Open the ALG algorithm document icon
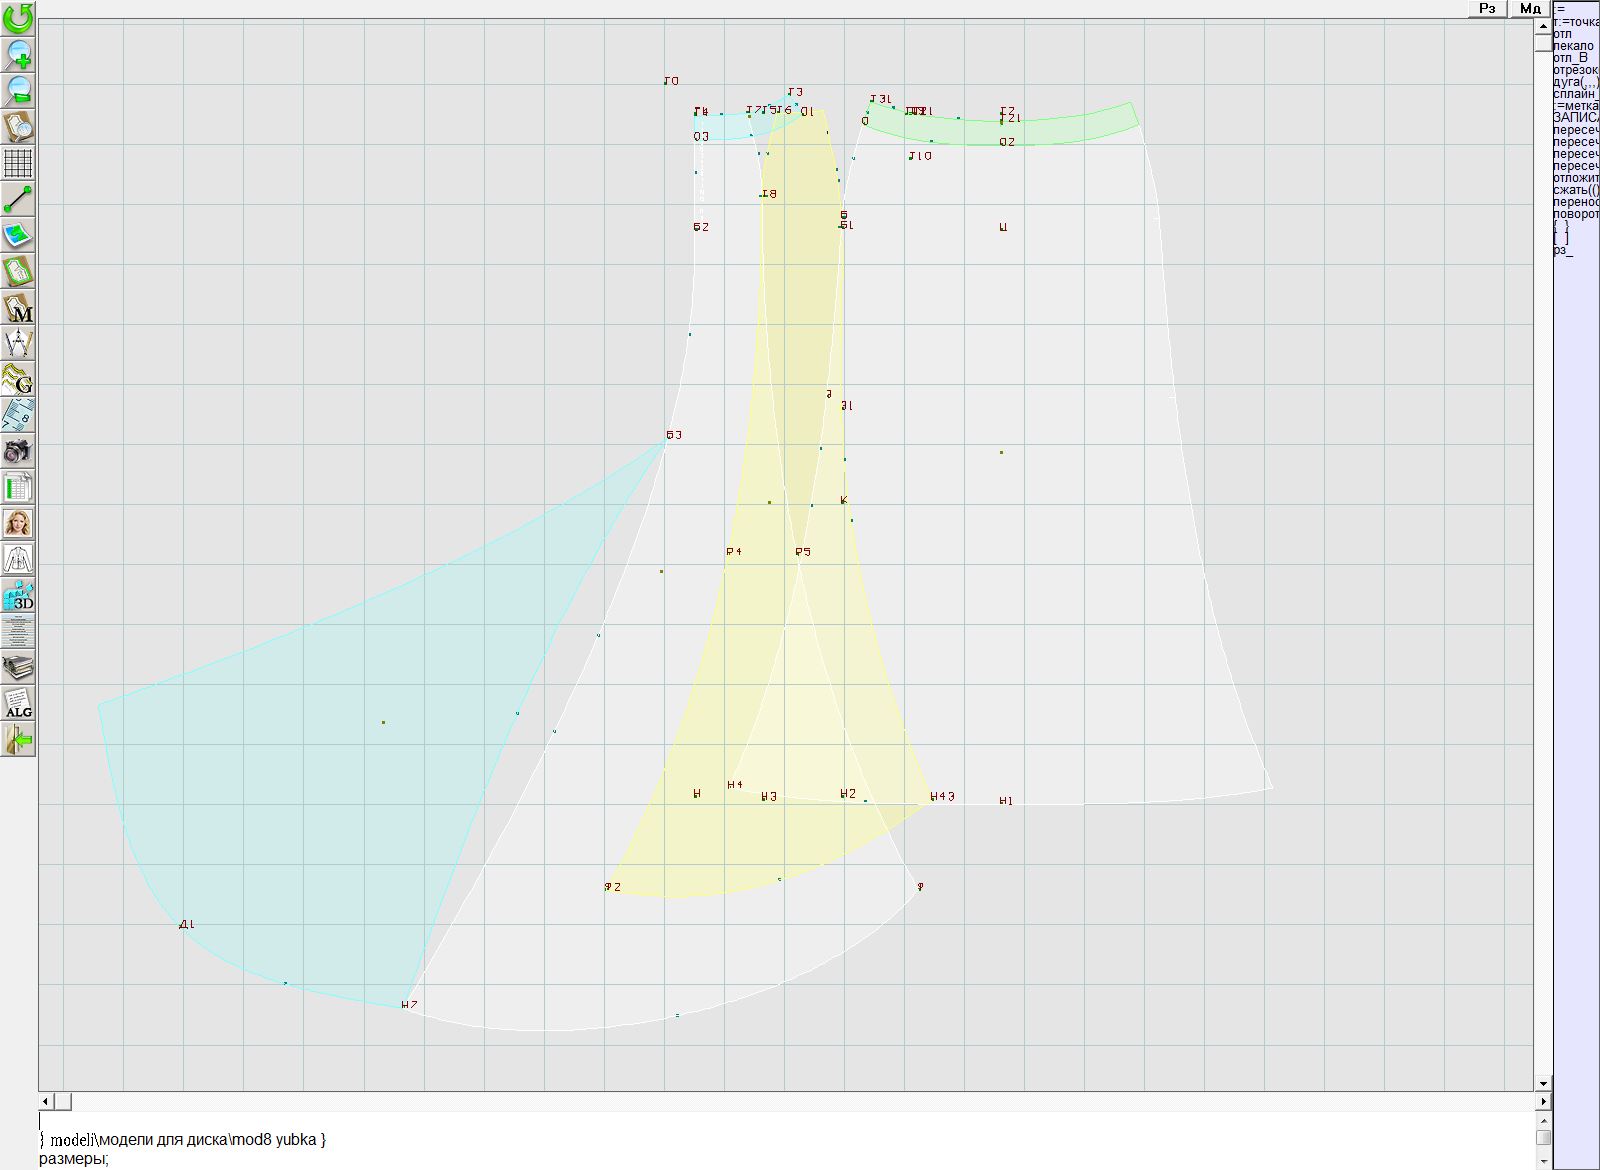Viewport: 1600px width, 1170px height. pos(18,703)
